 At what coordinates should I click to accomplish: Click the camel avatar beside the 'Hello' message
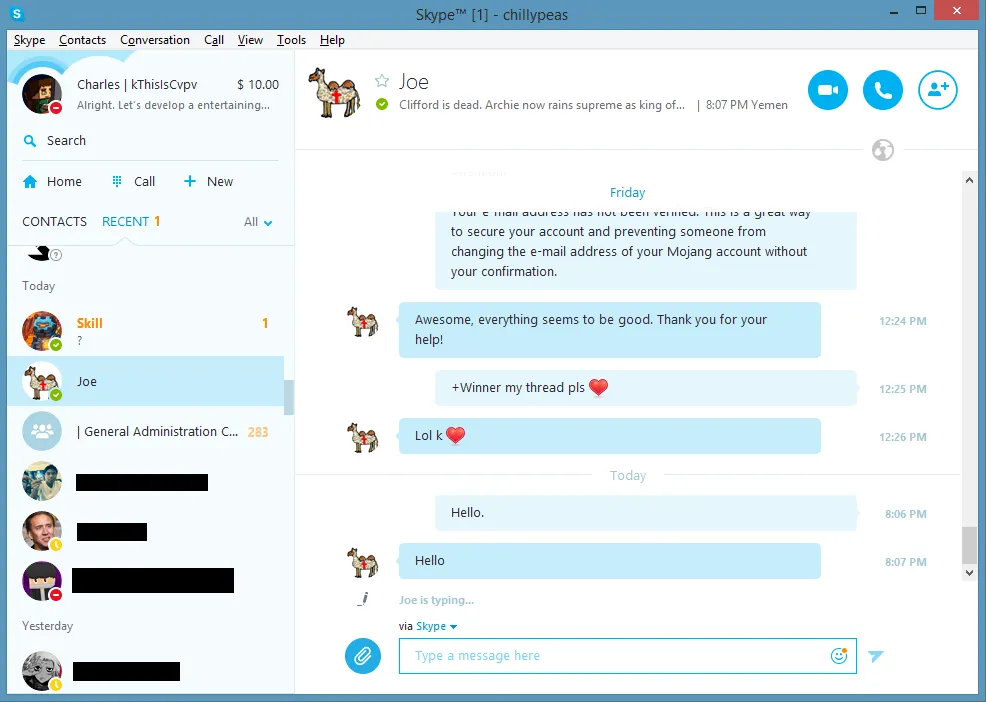pyautogui.click(x=363, y=562)
